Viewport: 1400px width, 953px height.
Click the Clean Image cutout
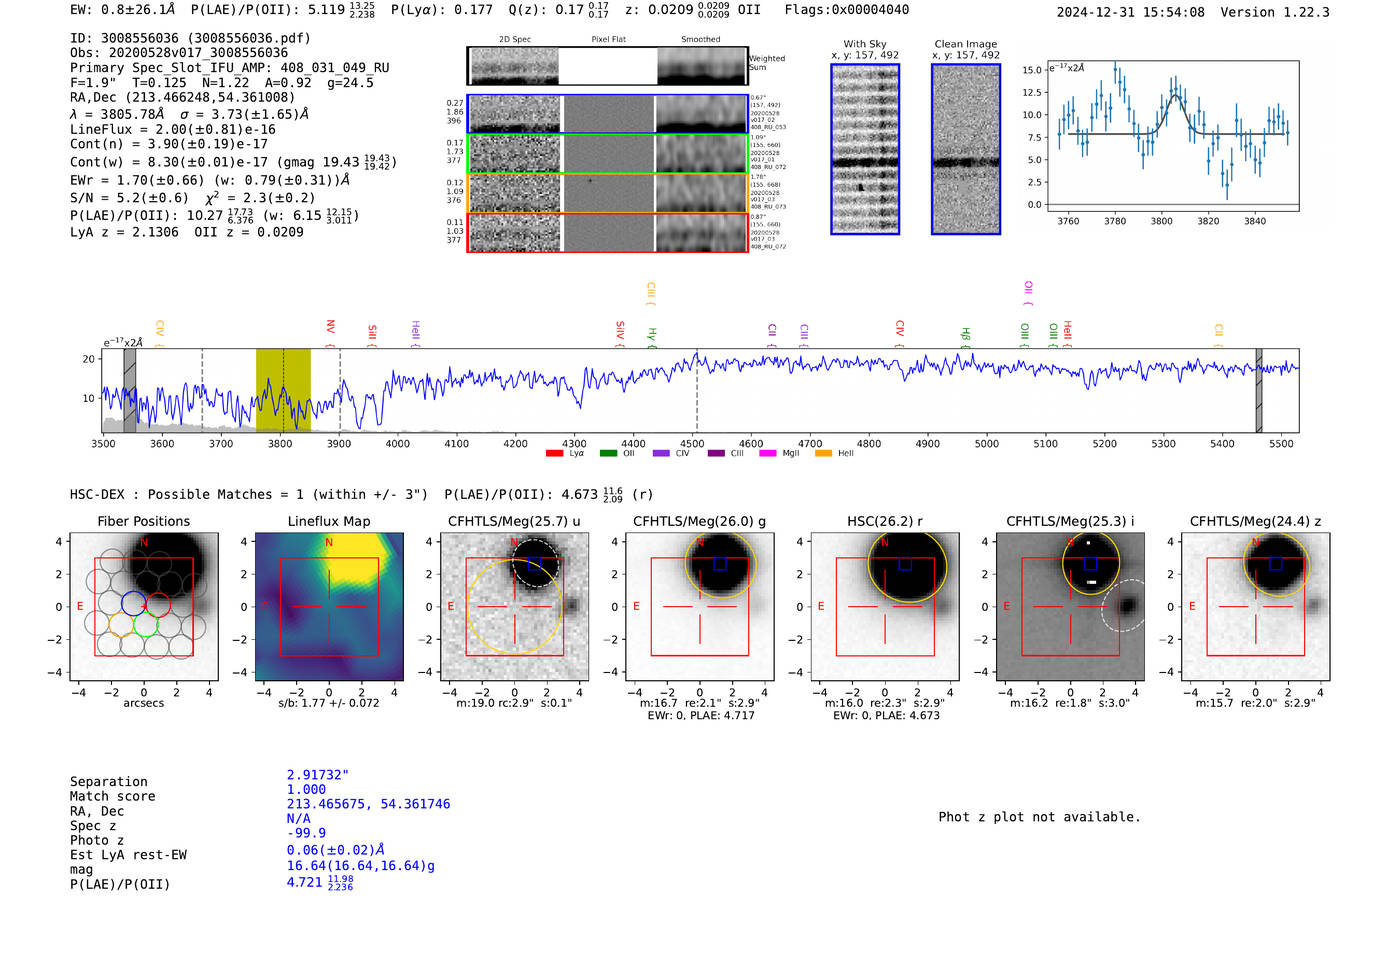pos(966,149)
